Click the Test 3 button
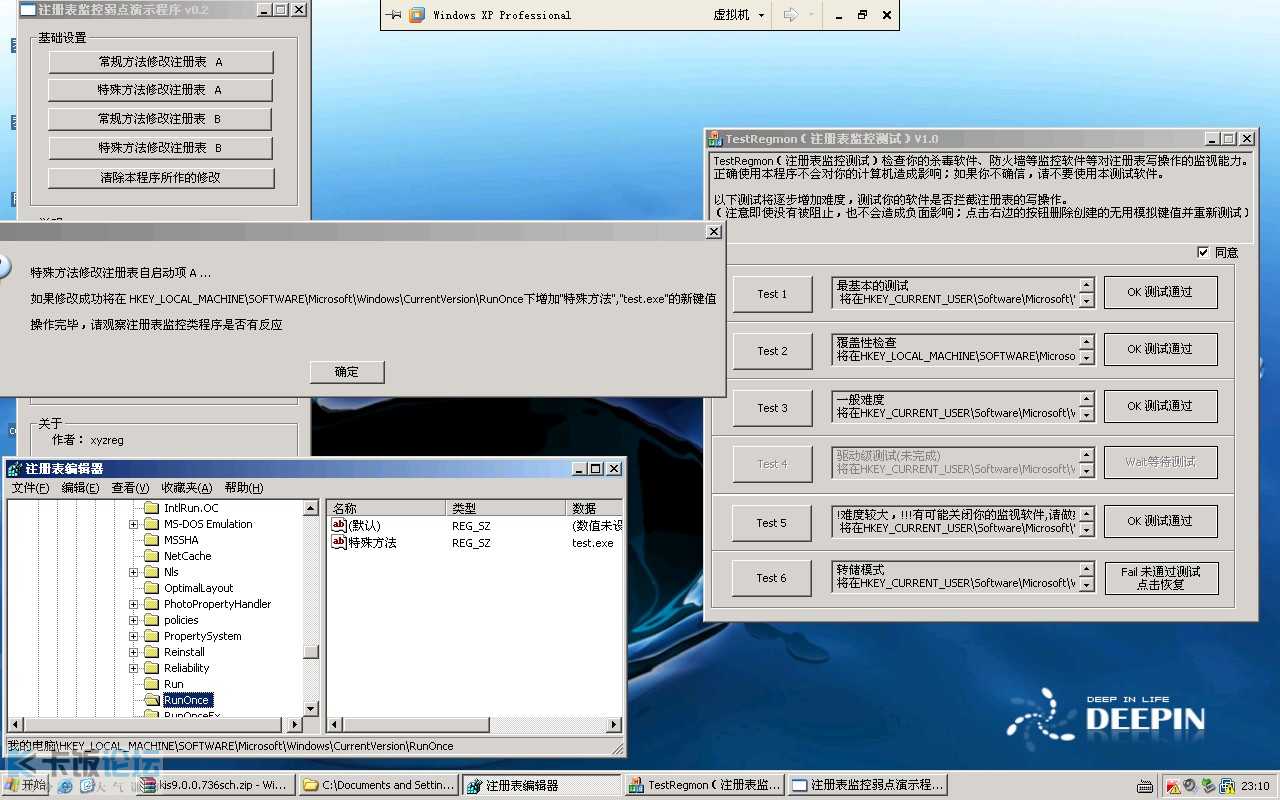 click(772, 408)
